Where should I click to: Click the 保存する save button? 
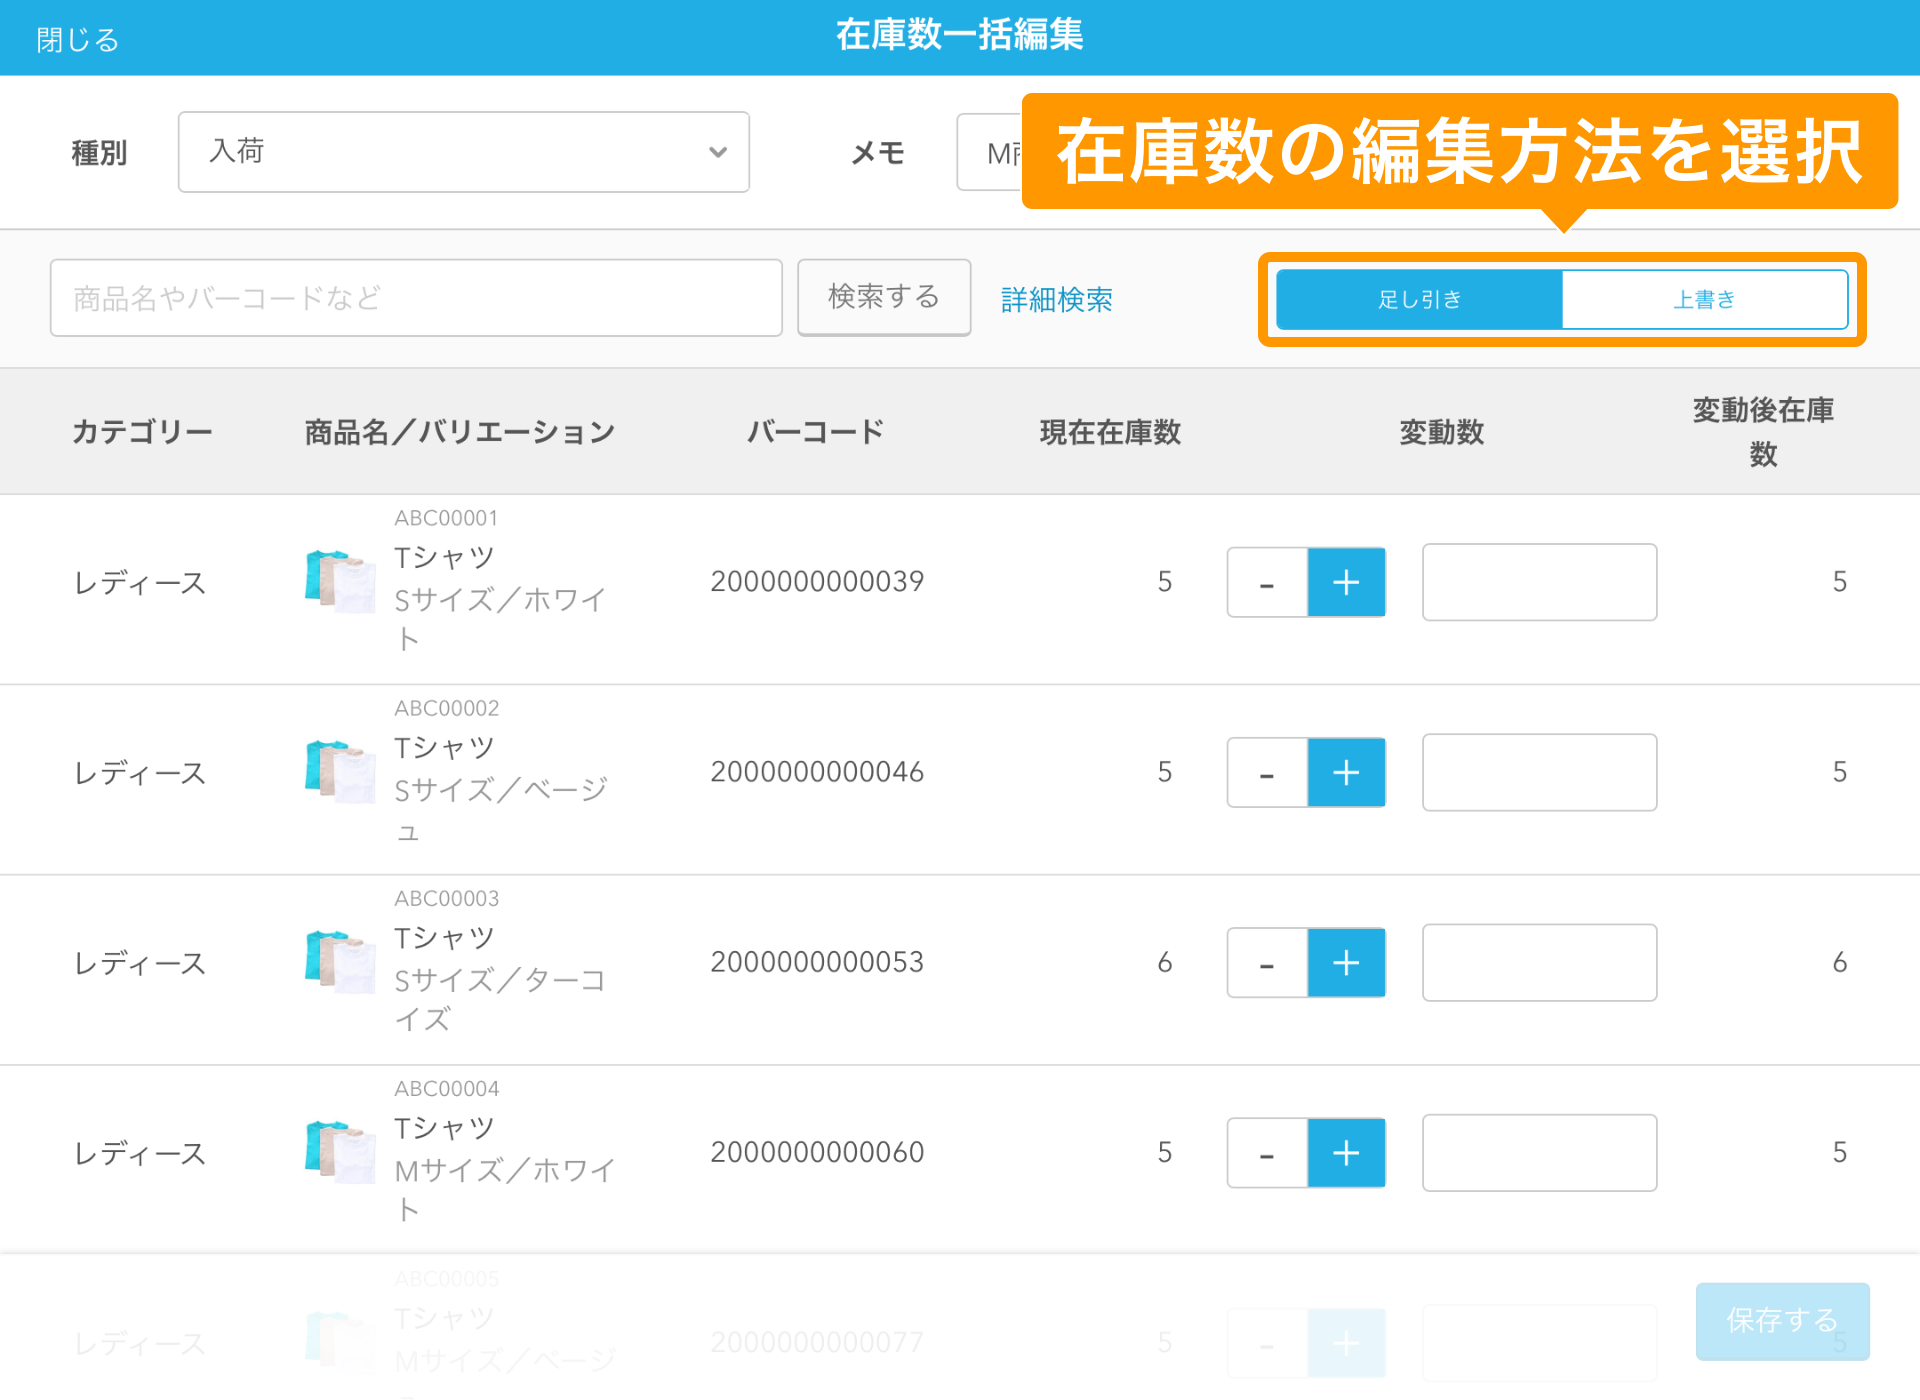1781,1320
